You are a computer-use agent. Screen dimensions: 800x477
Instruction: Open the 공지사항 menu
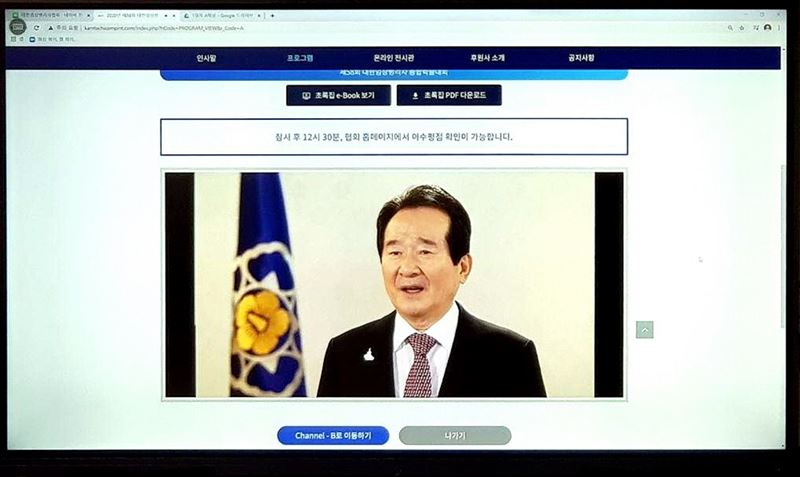(581, 58)
